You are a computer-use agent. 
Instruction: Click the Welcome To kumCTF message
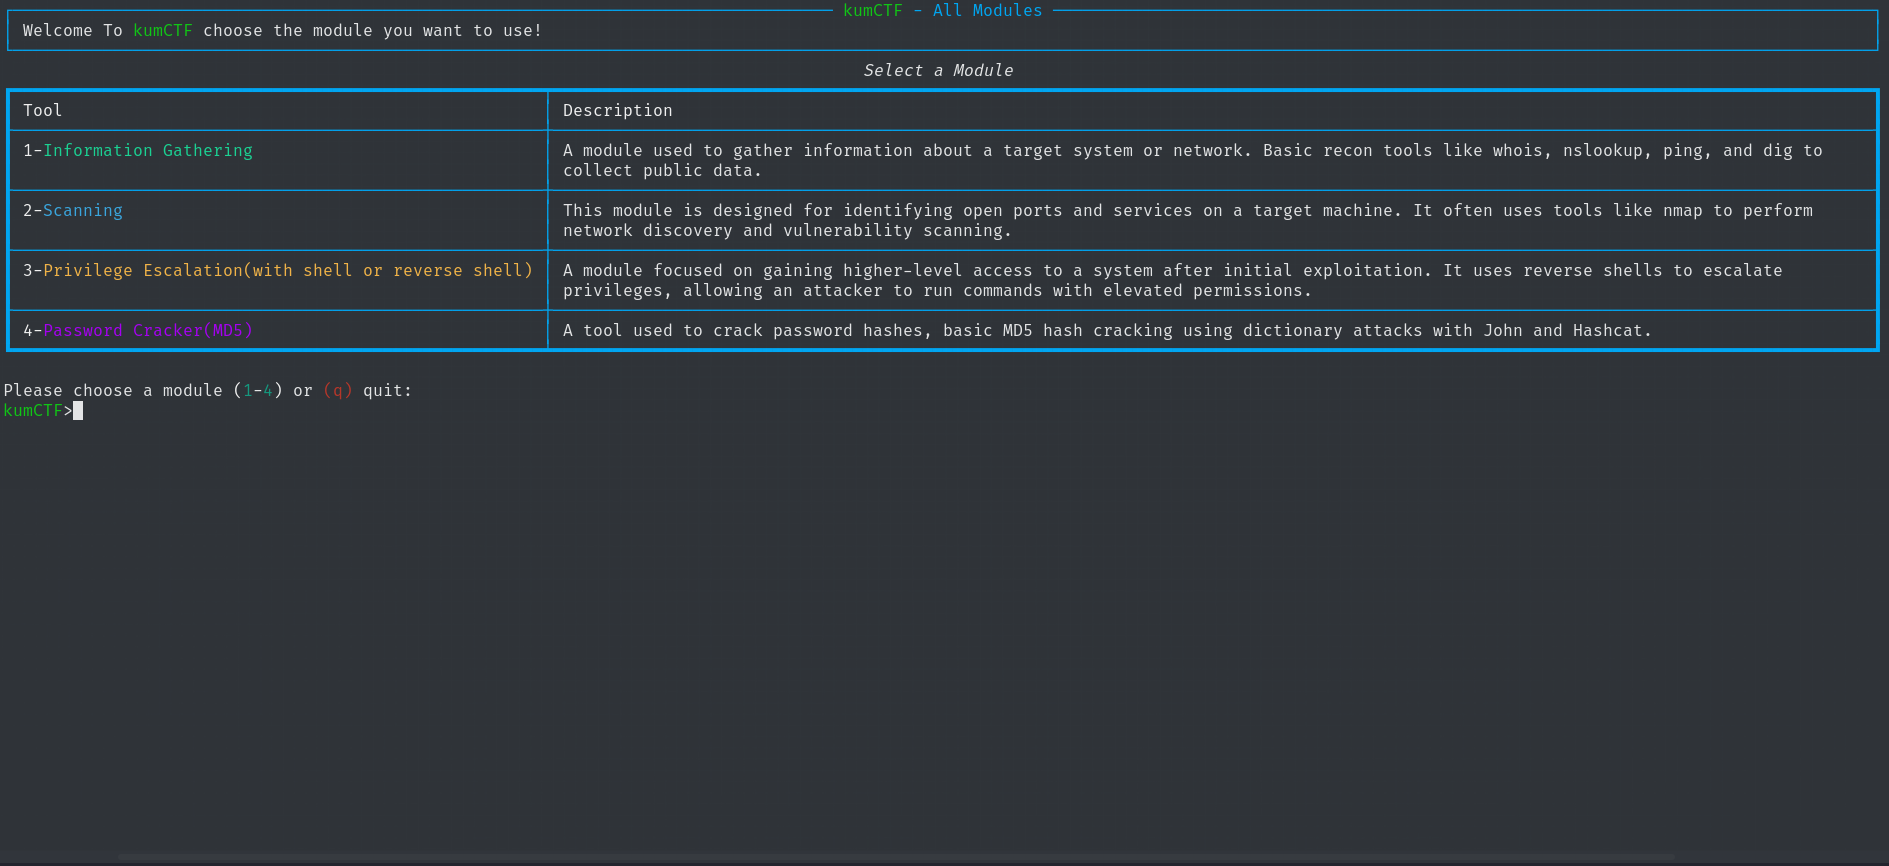(x=282, y=31)
